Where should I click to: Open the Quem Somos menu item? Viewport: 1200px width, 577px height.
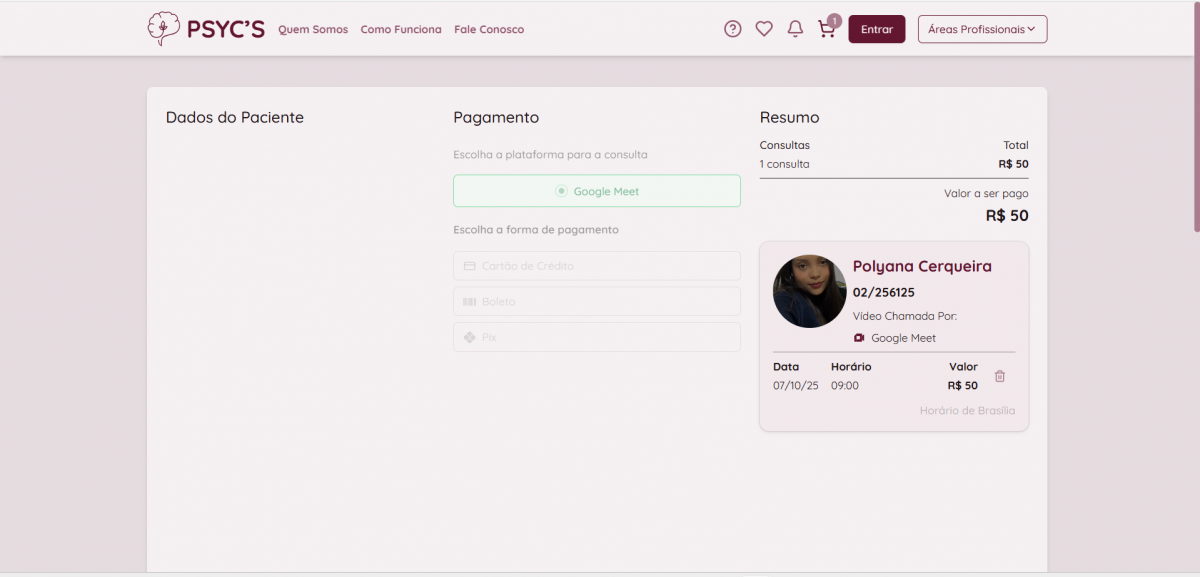(x=313, y=30)
